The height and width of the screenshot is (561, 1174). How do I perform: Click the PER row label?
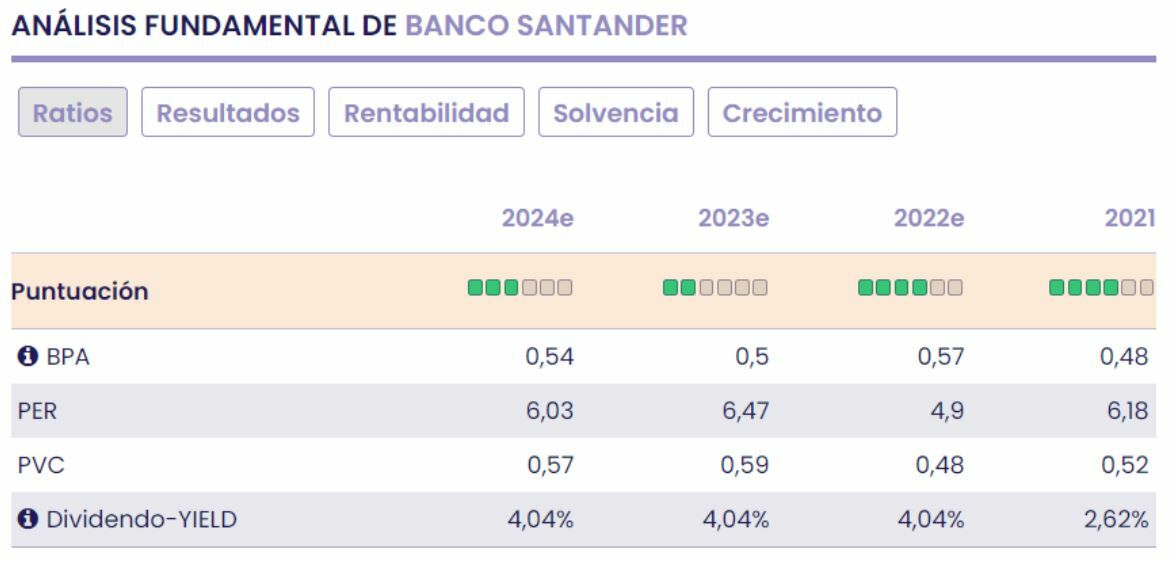(30, 412)
